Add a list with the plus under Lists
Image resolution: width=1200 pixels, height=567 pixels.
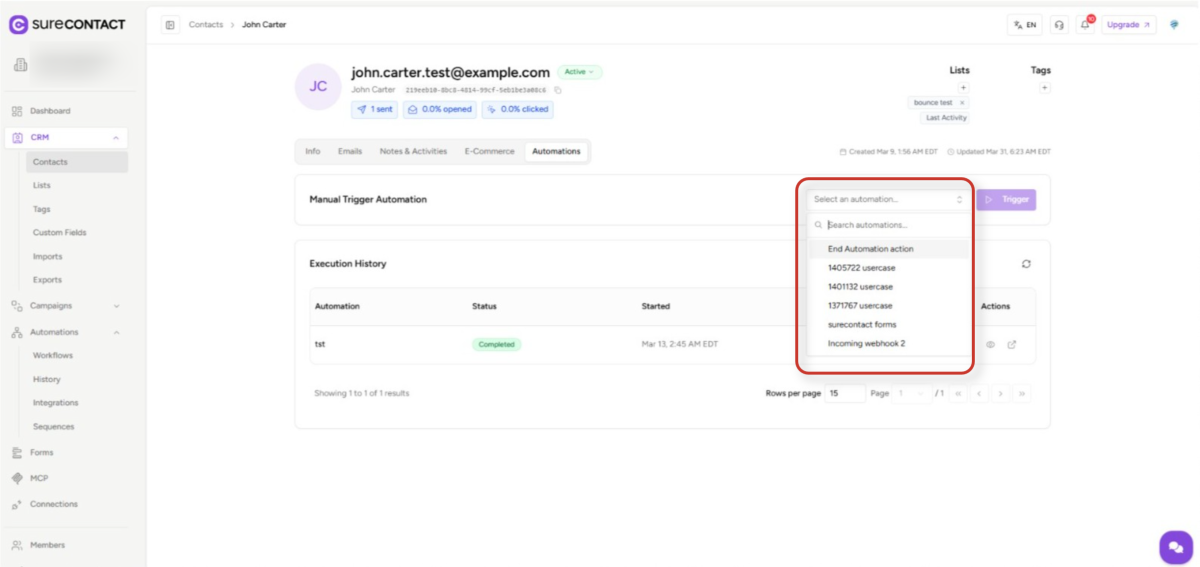(x=964, y=88)
